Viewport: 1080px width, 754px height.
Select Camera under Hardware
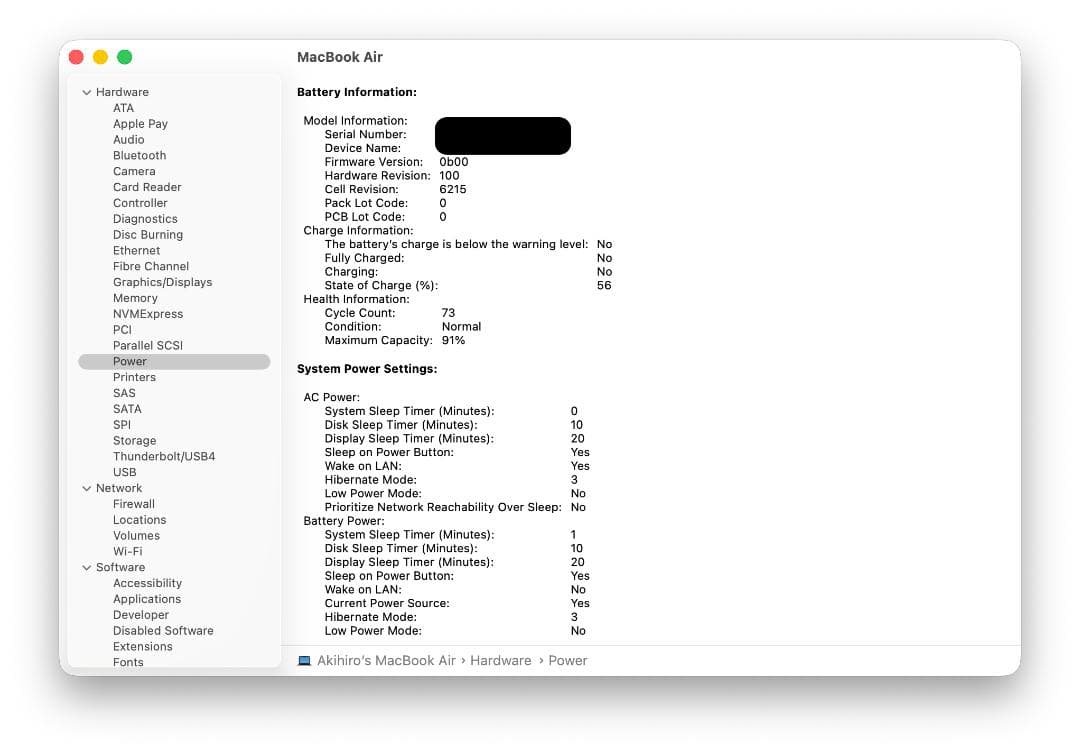click(x=134, y=171)
